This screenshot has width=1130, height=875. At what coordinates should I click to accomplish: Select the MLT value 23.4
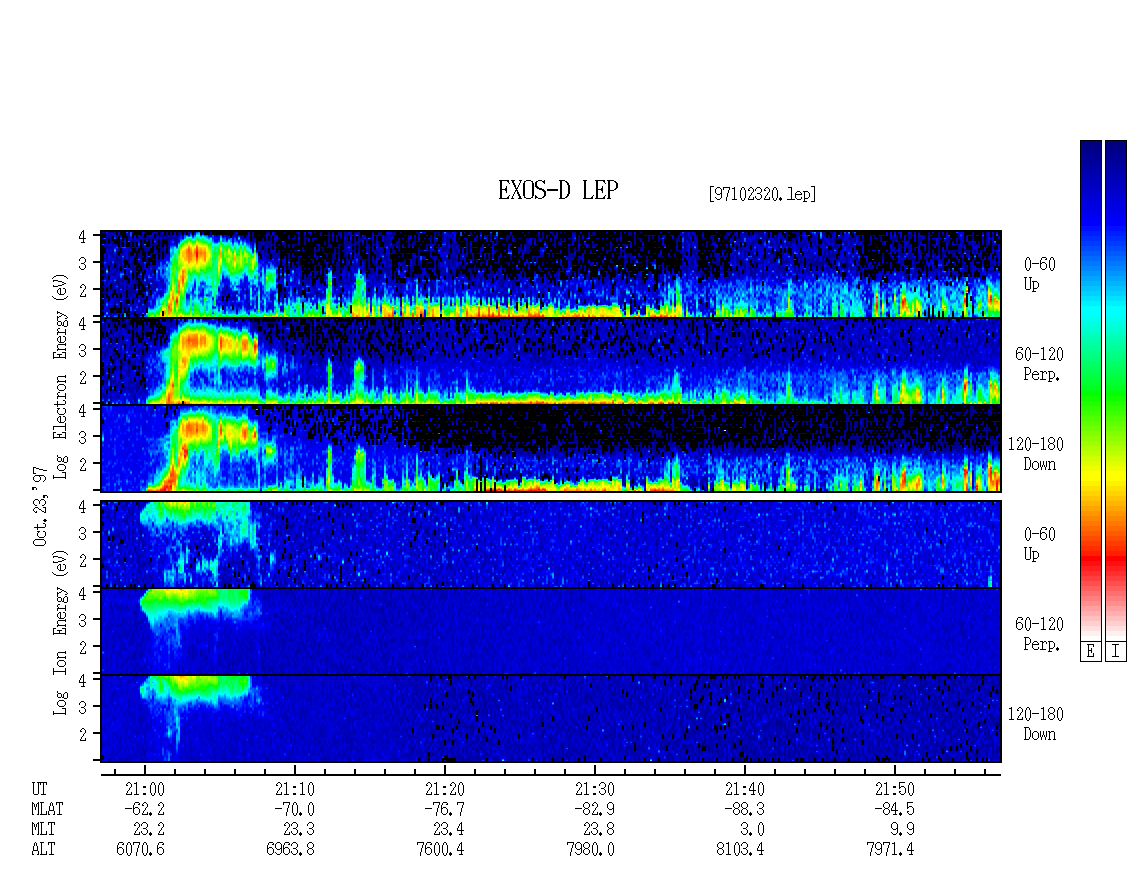tap(448, 830)
